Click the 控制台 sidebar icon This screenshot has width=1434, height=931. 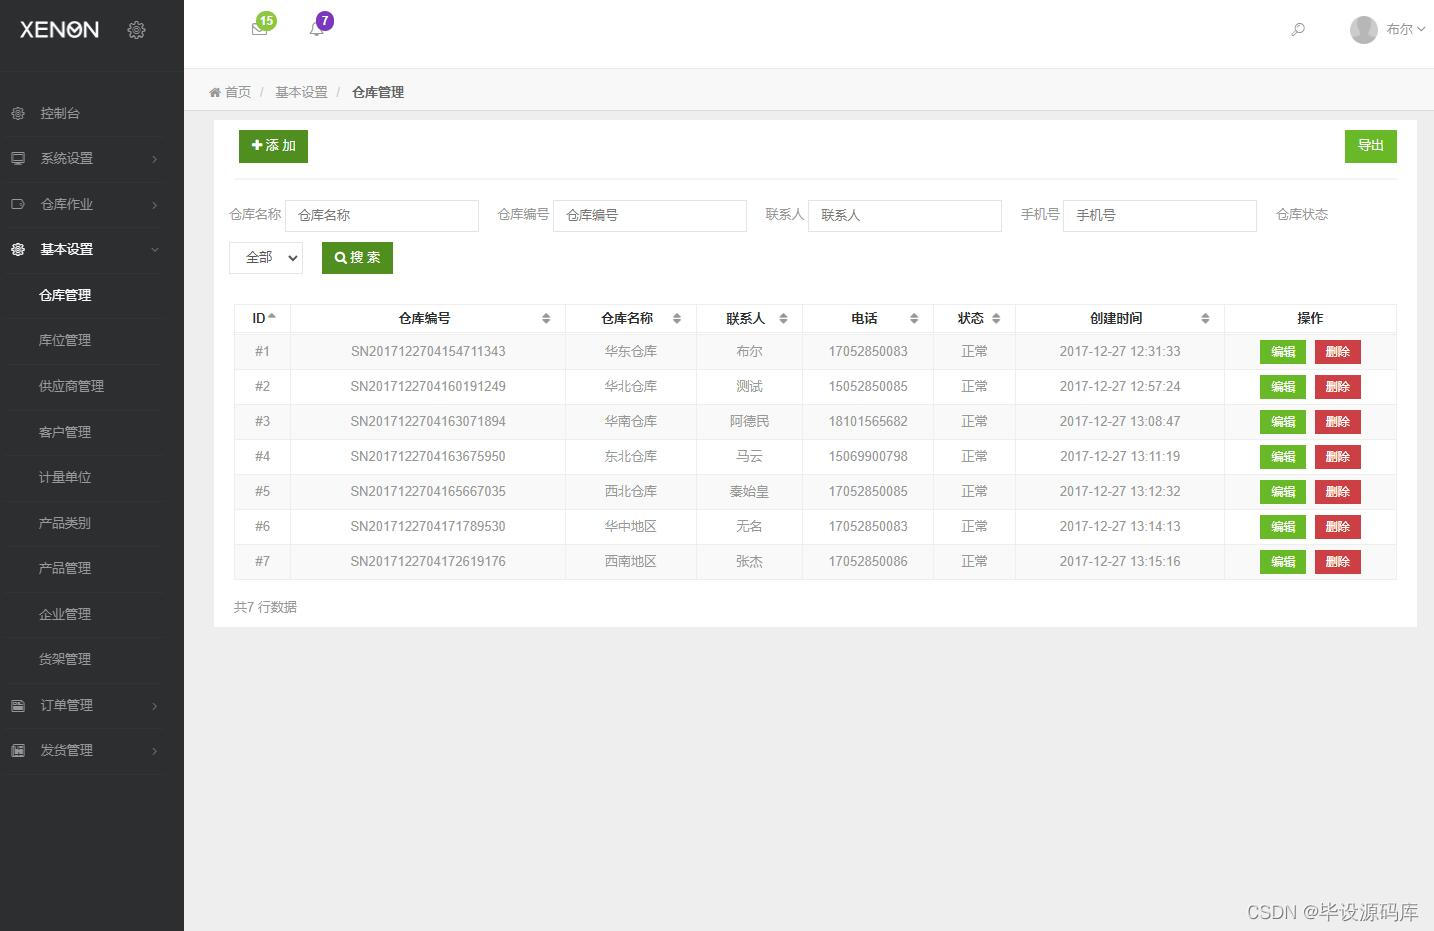tap(18, 113)
